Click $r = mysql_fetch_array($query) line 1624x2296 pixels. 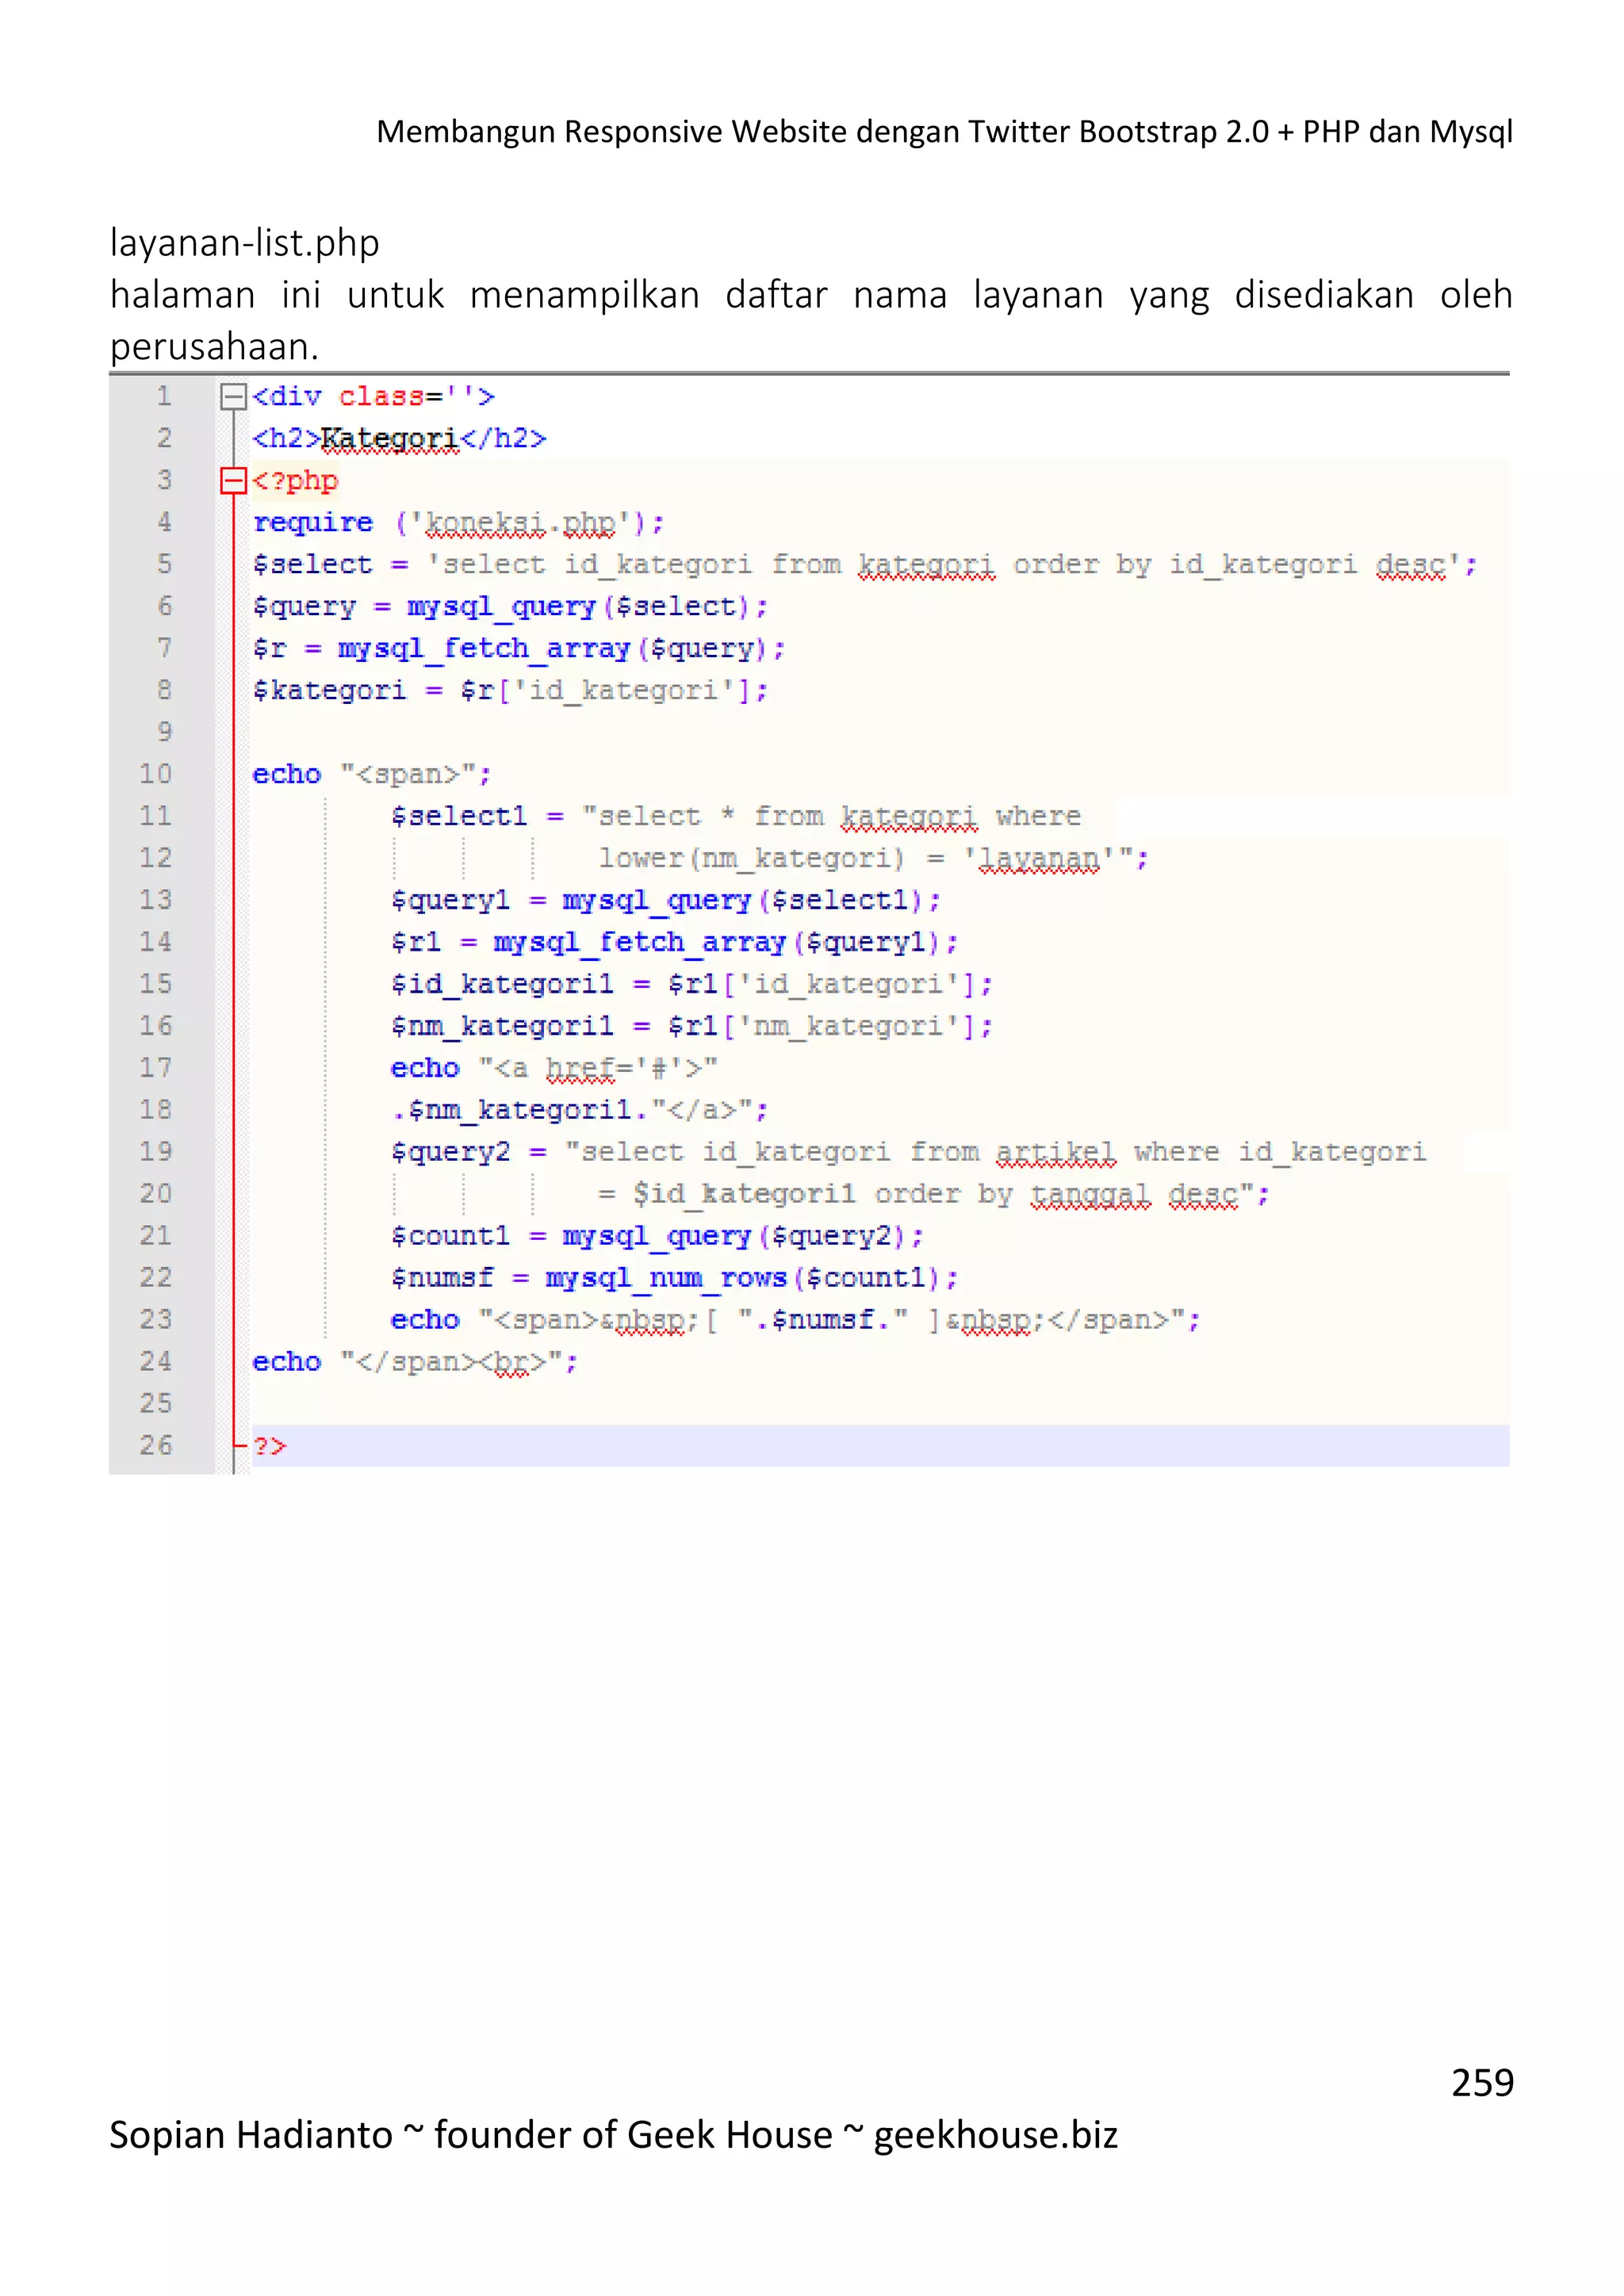click(x=518, y=649)
